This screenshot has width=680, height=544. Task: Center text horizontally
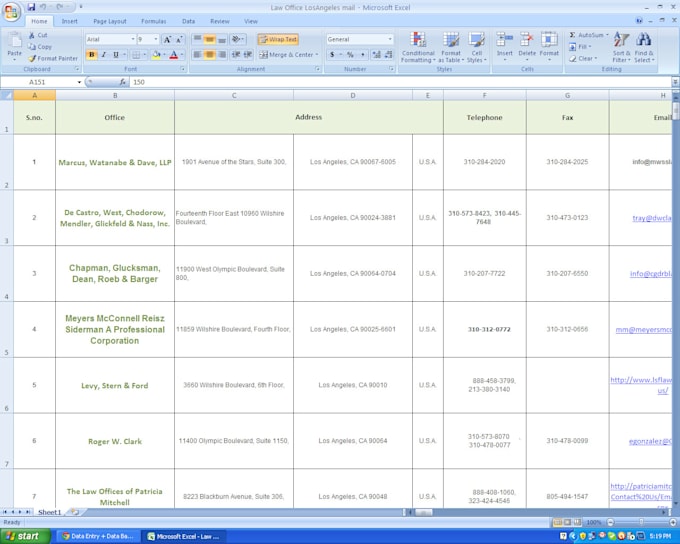(x=209, y=55)
